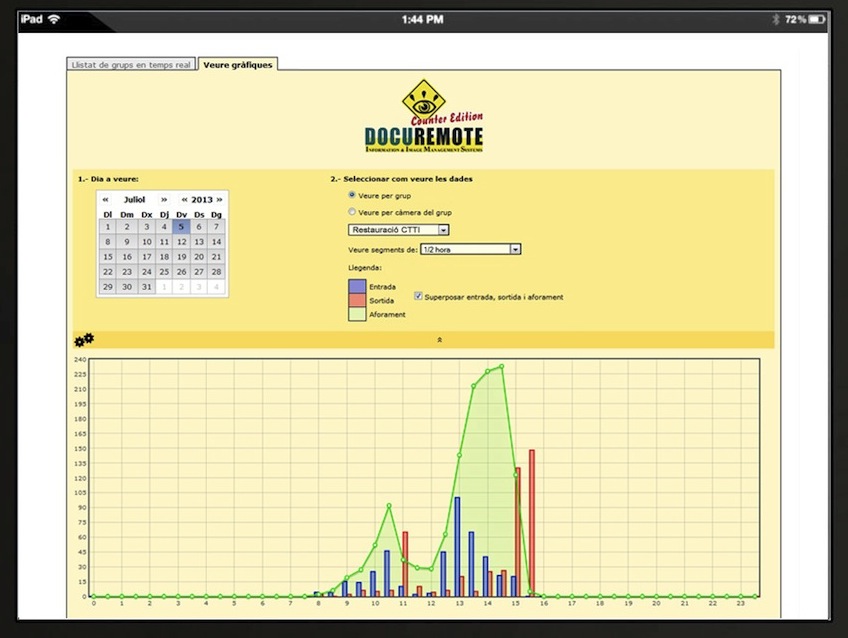Select the 'Veure gràfiques' tab
This screenshot has width=848, height=638.
[237, 65]
